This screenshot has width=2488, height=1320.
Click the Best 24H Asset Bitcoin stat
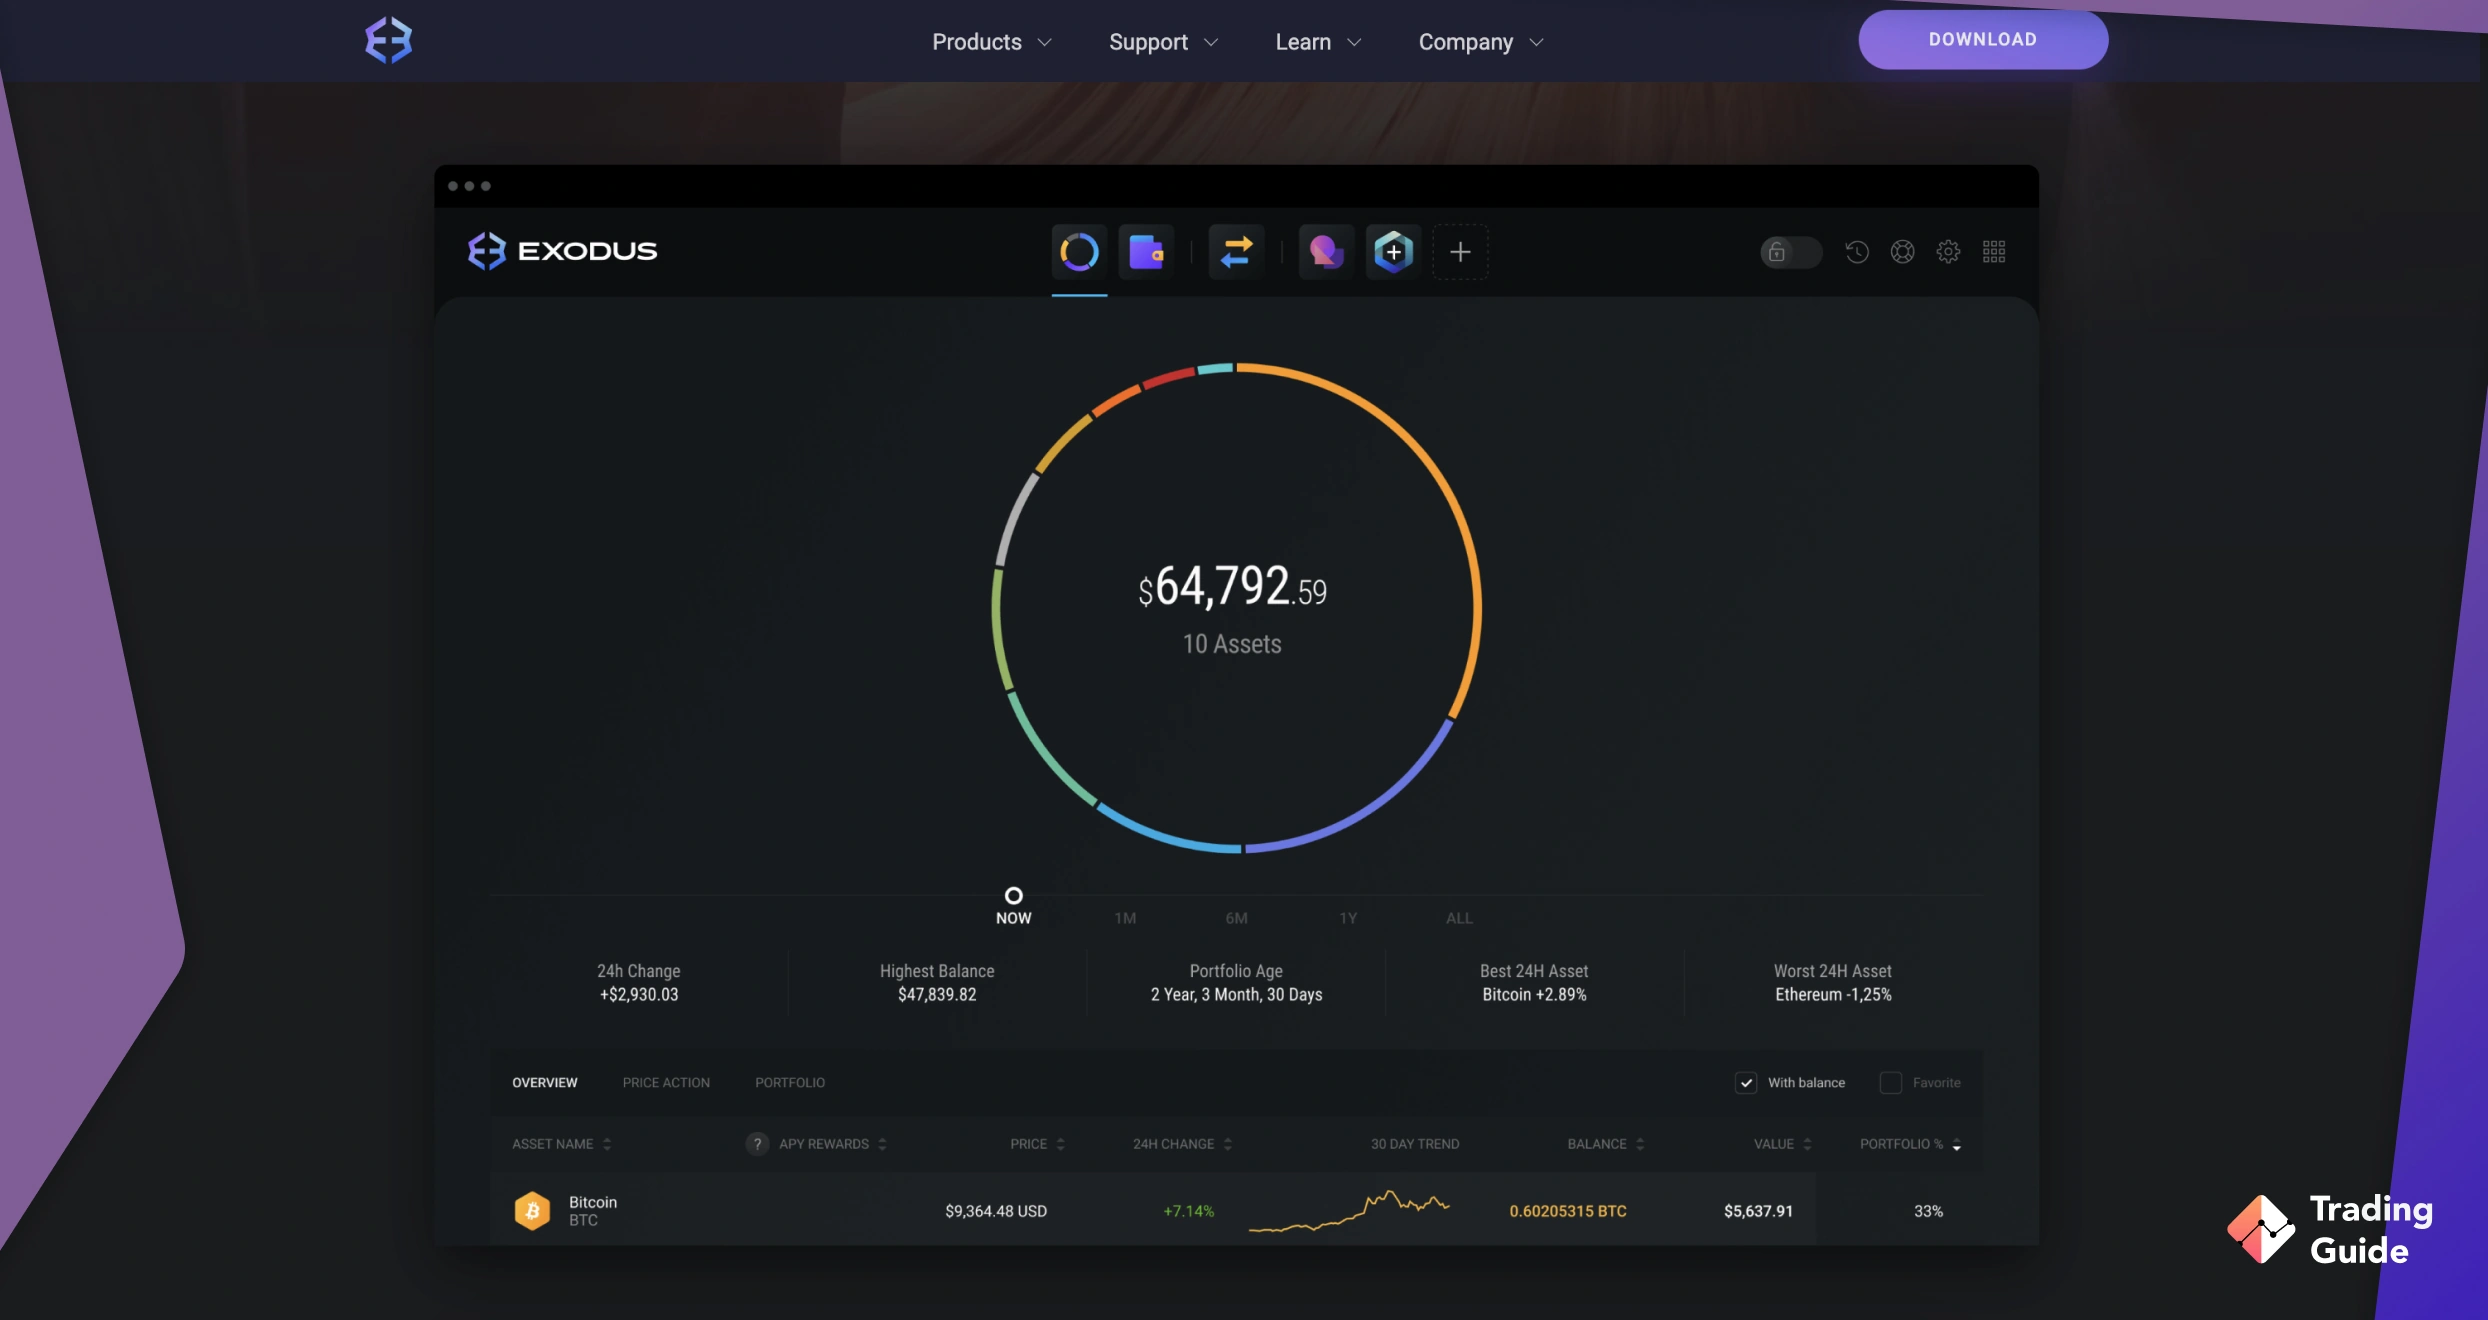pyautogui.click(x=1534, y=982)
